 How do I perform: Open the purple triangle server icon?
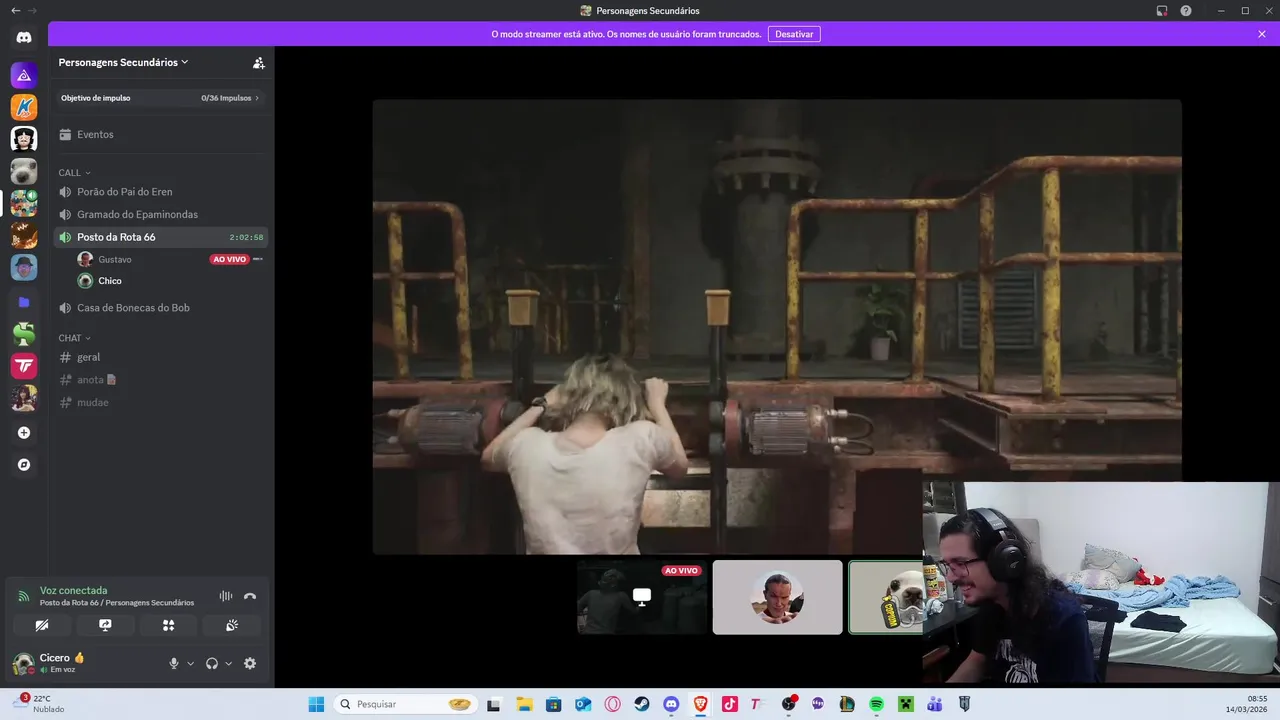[x=24, y=75]
